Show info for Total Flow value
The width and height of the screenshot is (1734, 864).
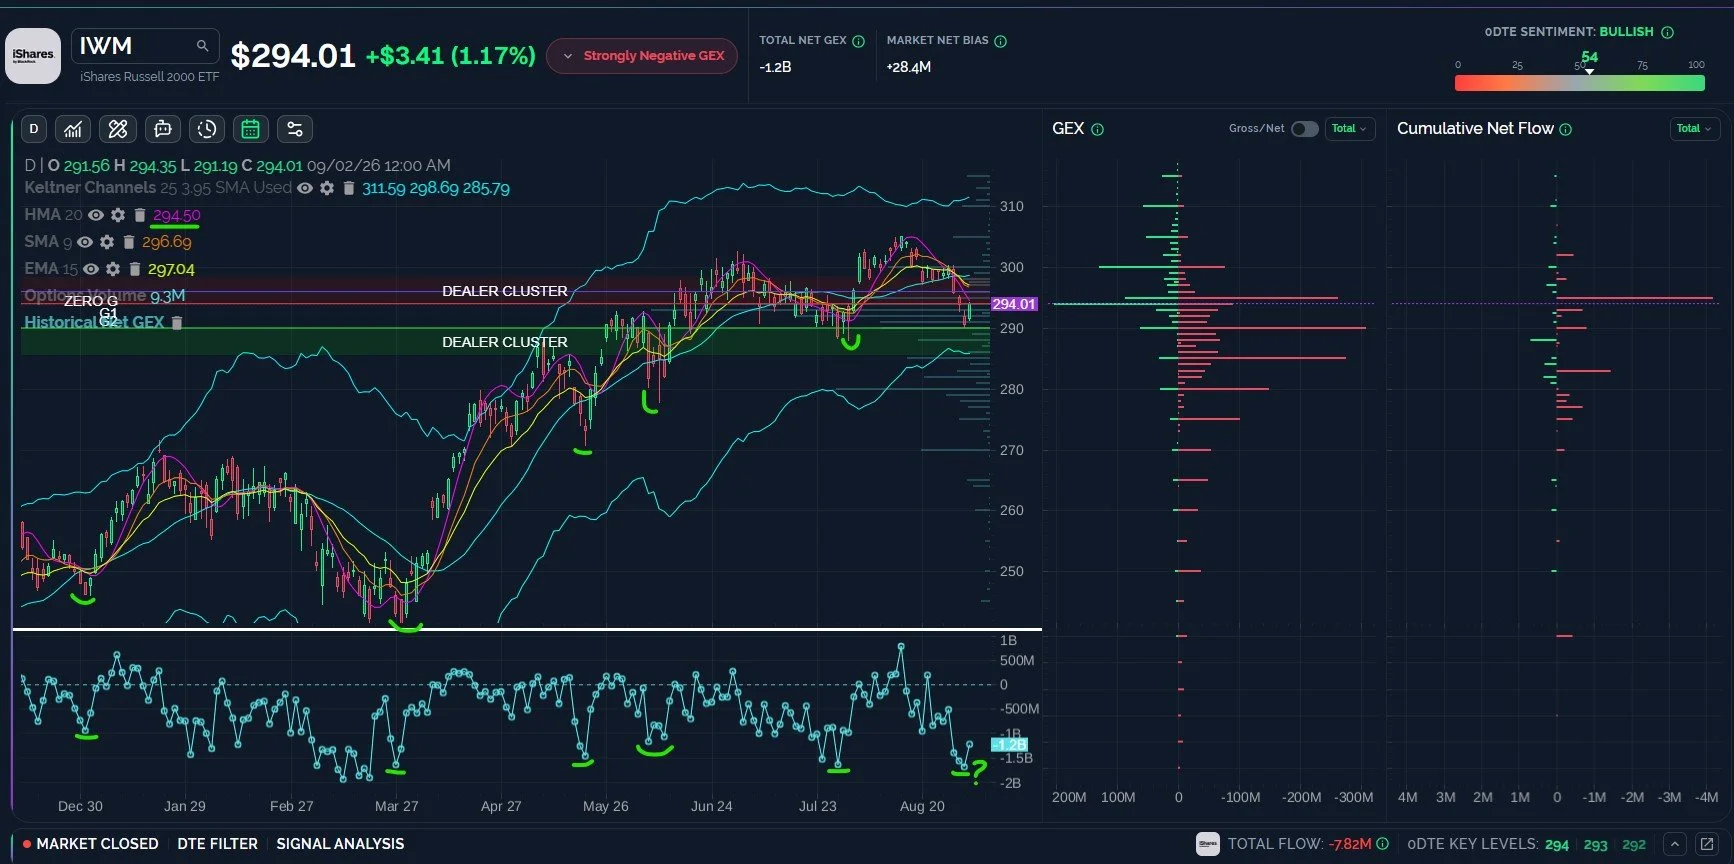click(1382, 844)
